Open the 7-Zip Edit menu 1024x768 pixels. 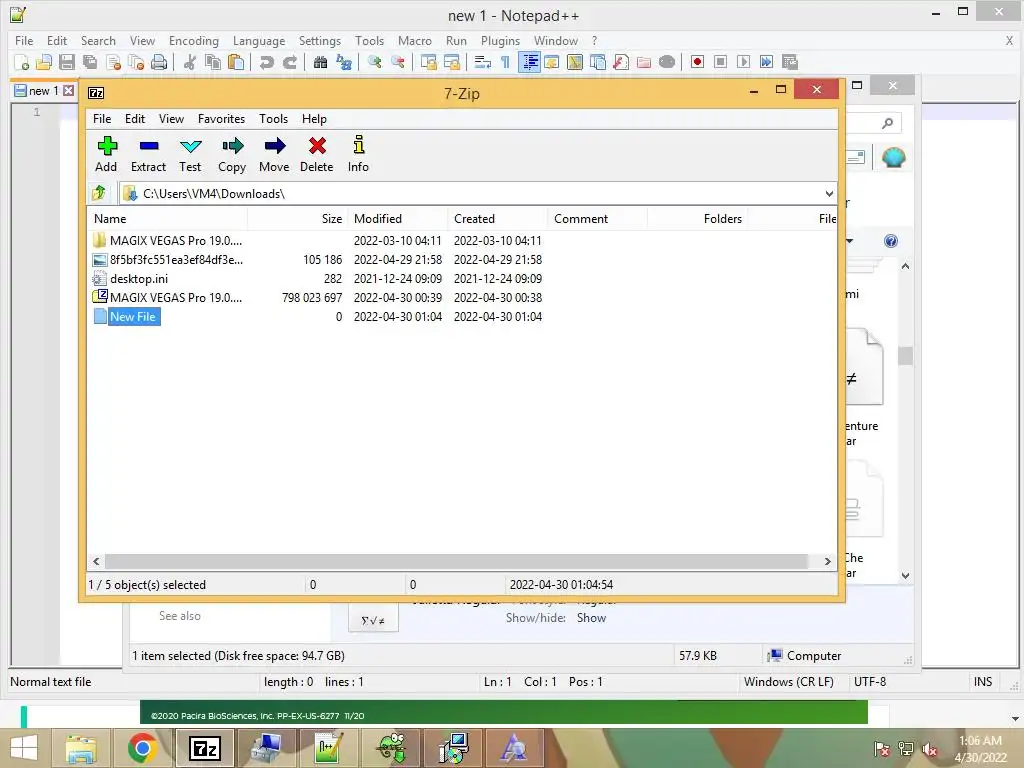point(135,119)
